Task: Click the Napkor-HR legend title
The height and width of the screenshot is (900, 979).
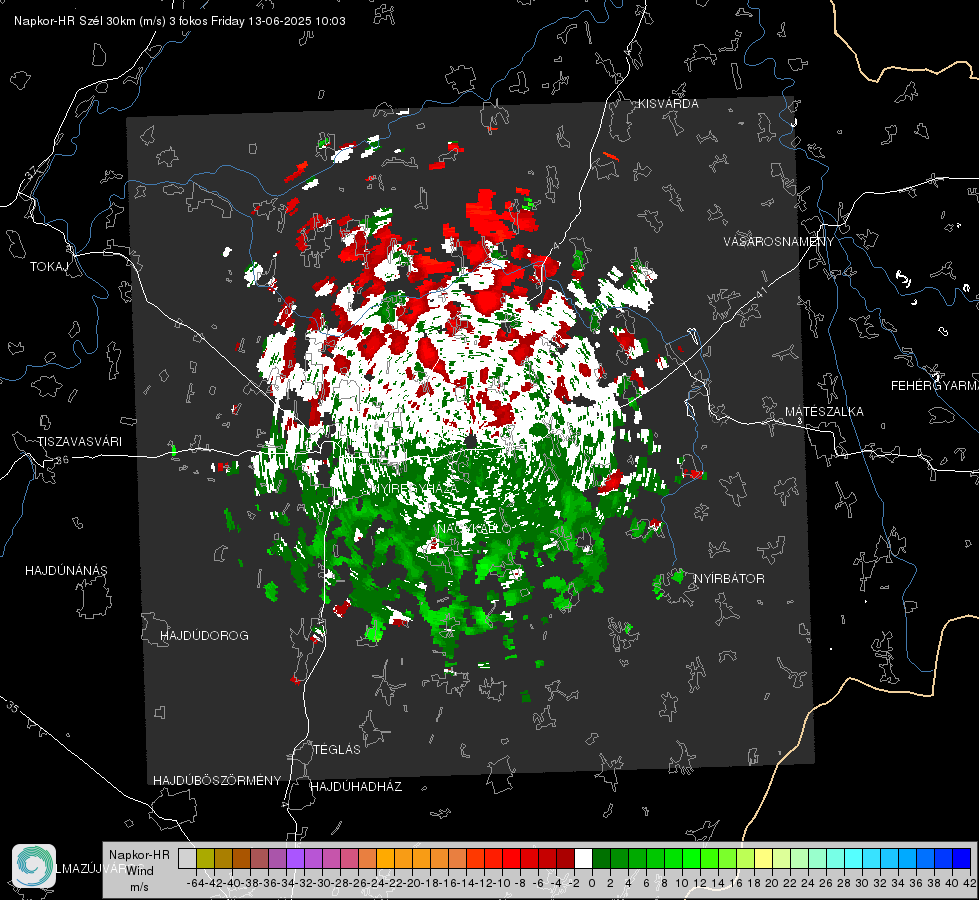Action: tap(139, 855)
